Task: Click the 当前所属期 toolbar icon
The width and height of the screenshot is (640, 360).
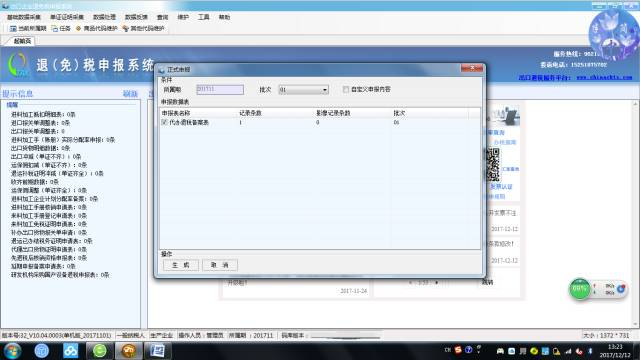Action: click(x=13, y=29)
